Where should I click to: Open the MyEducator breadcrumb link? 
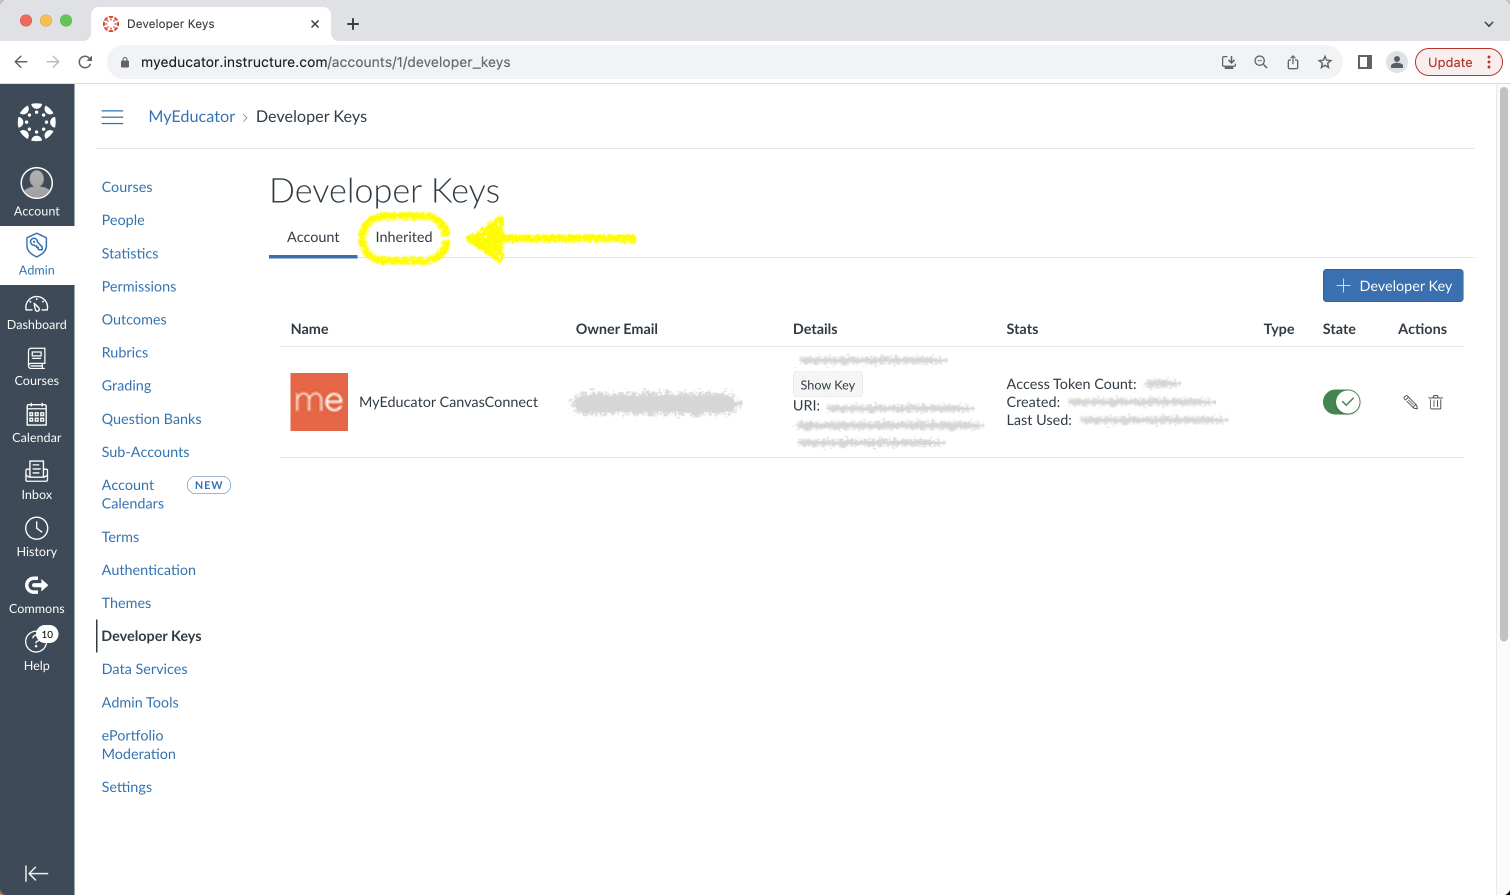click(x=192, y=117)
